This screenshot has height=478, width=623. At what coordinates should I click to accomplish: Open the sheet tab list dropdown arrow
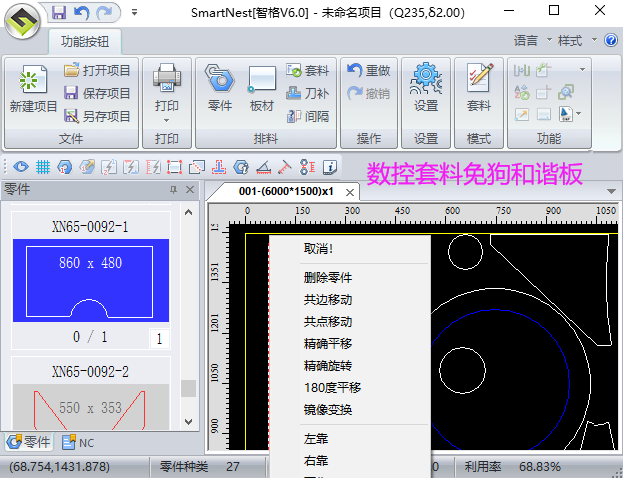point(611,192)
